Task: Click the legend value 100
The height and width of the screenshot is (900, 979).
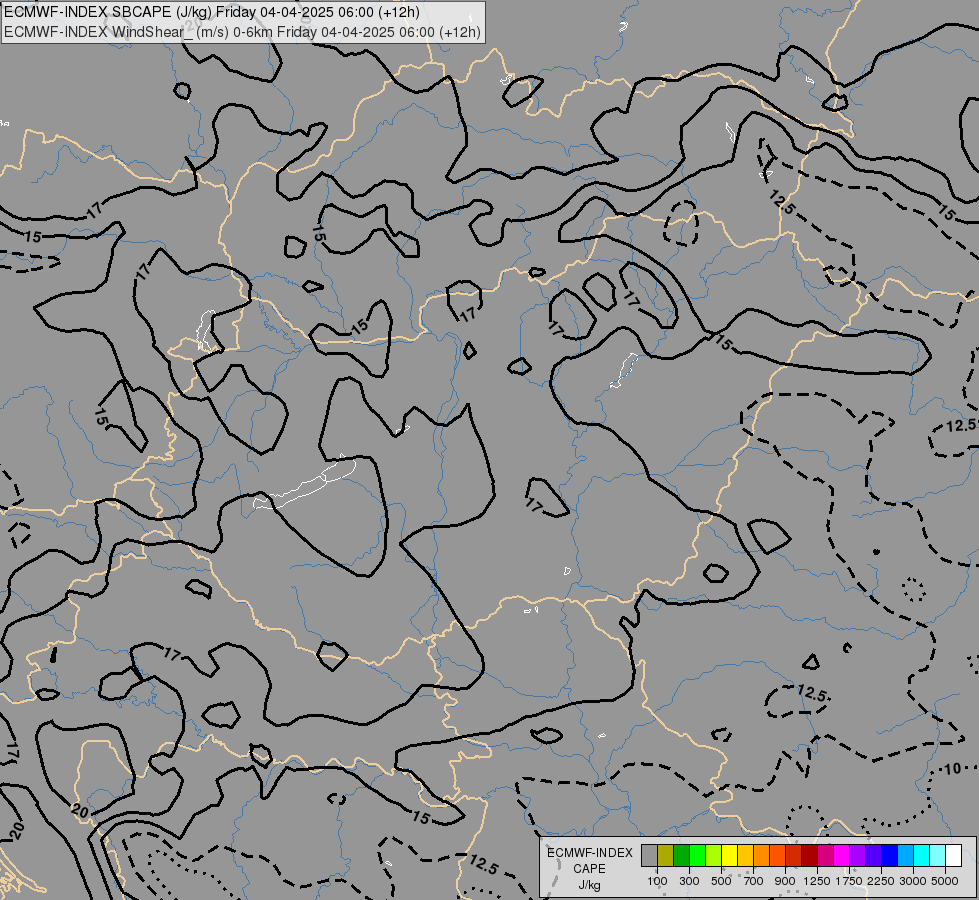Action: pos(657,881)
